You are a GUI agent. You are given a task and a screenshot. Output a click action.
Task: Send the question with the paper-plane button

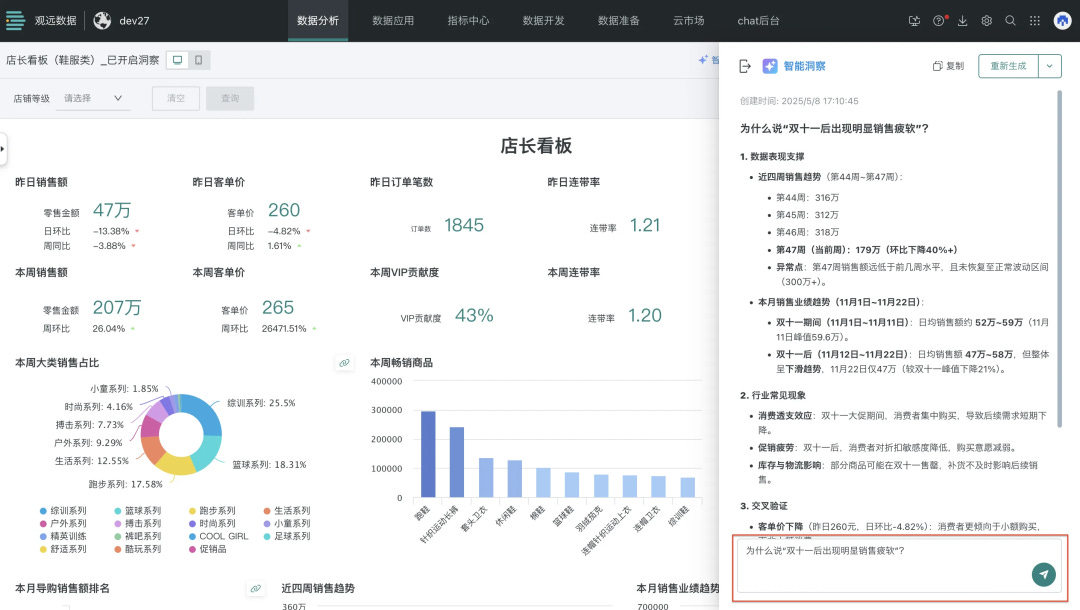pos(1043,574)
